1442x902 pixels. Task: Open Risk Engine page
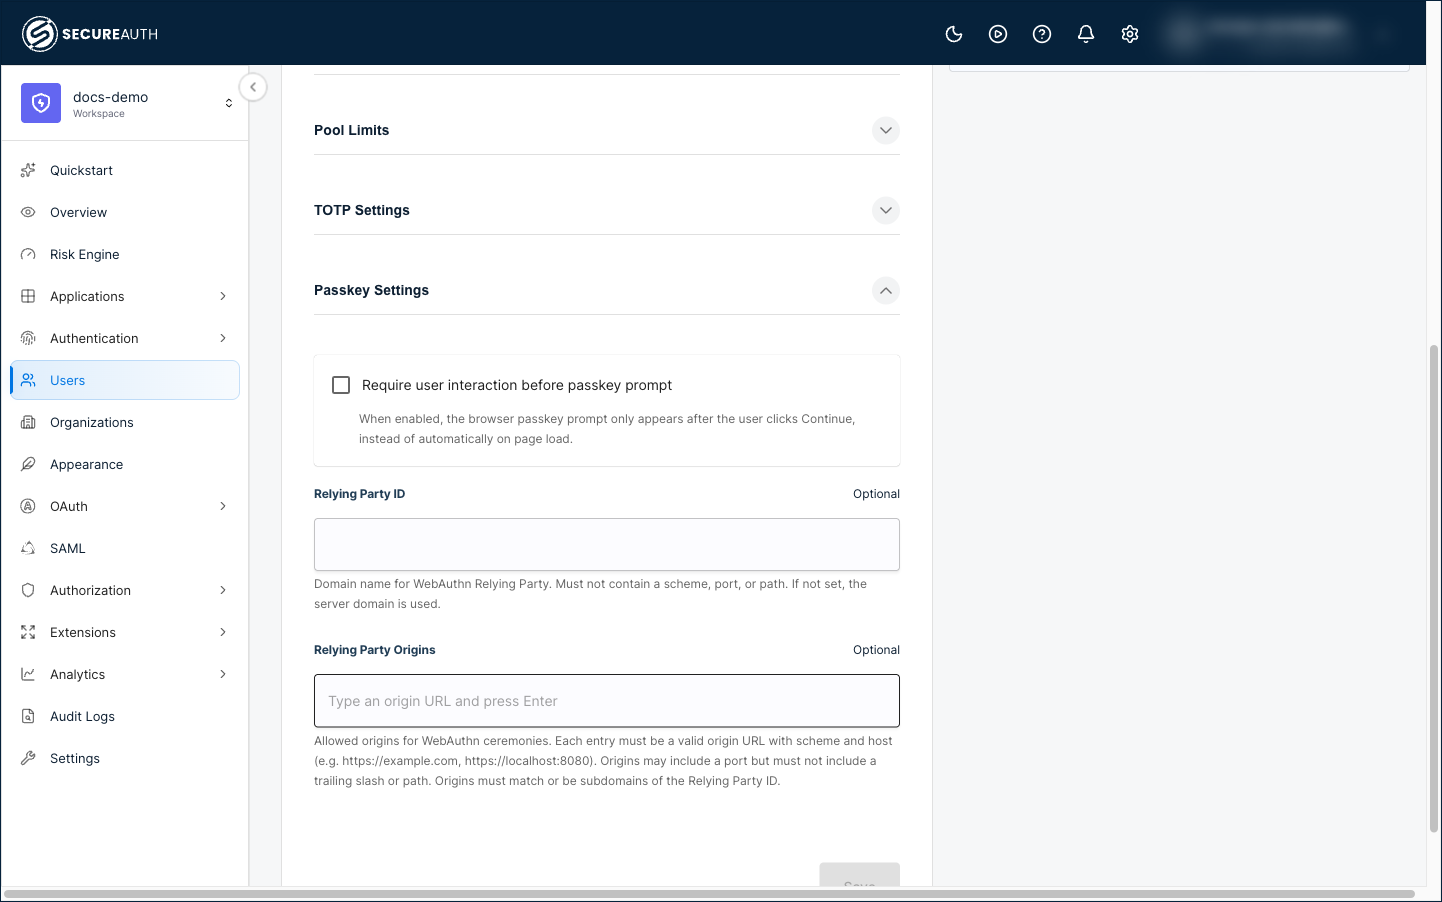coord(125,254)
